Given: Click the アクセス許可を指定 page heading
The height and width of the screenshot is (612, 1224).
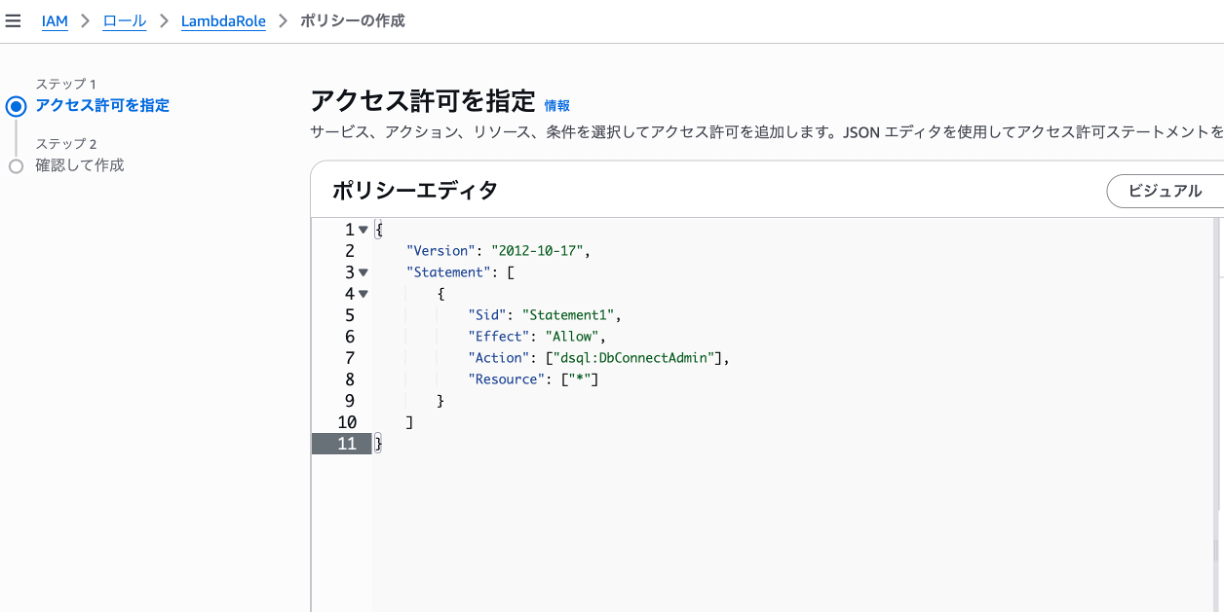Looking at the screenshot, I should [423, 102].
